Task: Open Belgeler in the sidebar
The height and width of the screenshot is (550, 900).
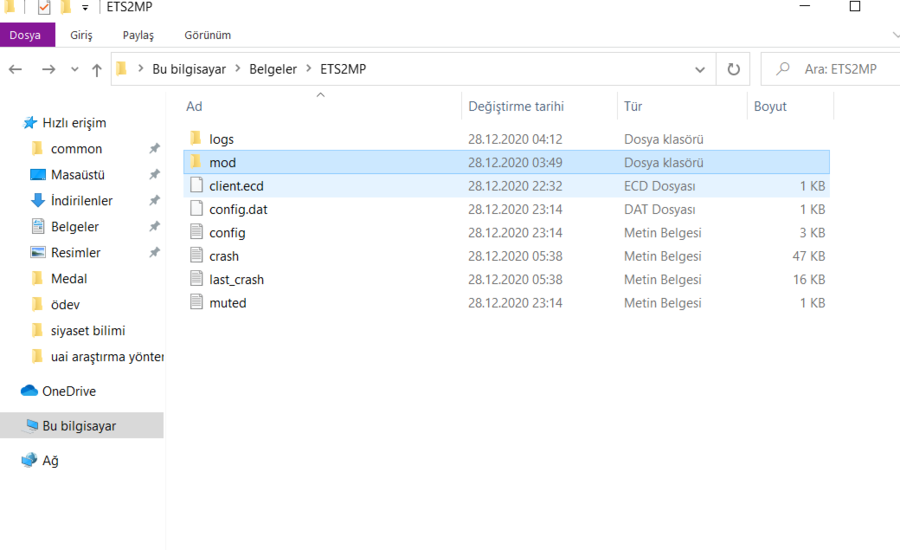Action: coord(75,227)
